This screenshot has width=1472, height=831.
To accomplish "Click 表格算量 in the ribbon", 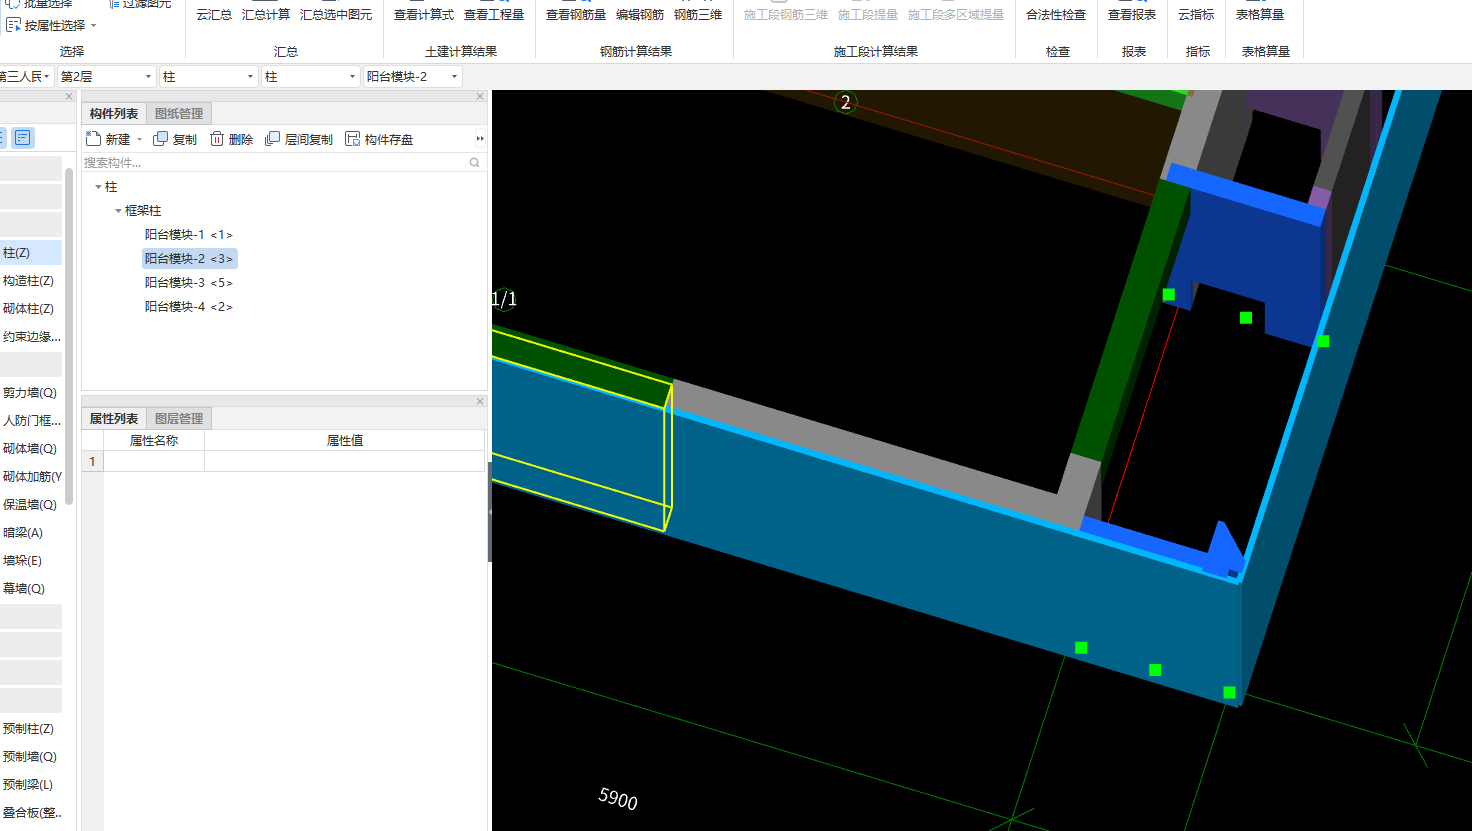I will [x=1260, y=14].
